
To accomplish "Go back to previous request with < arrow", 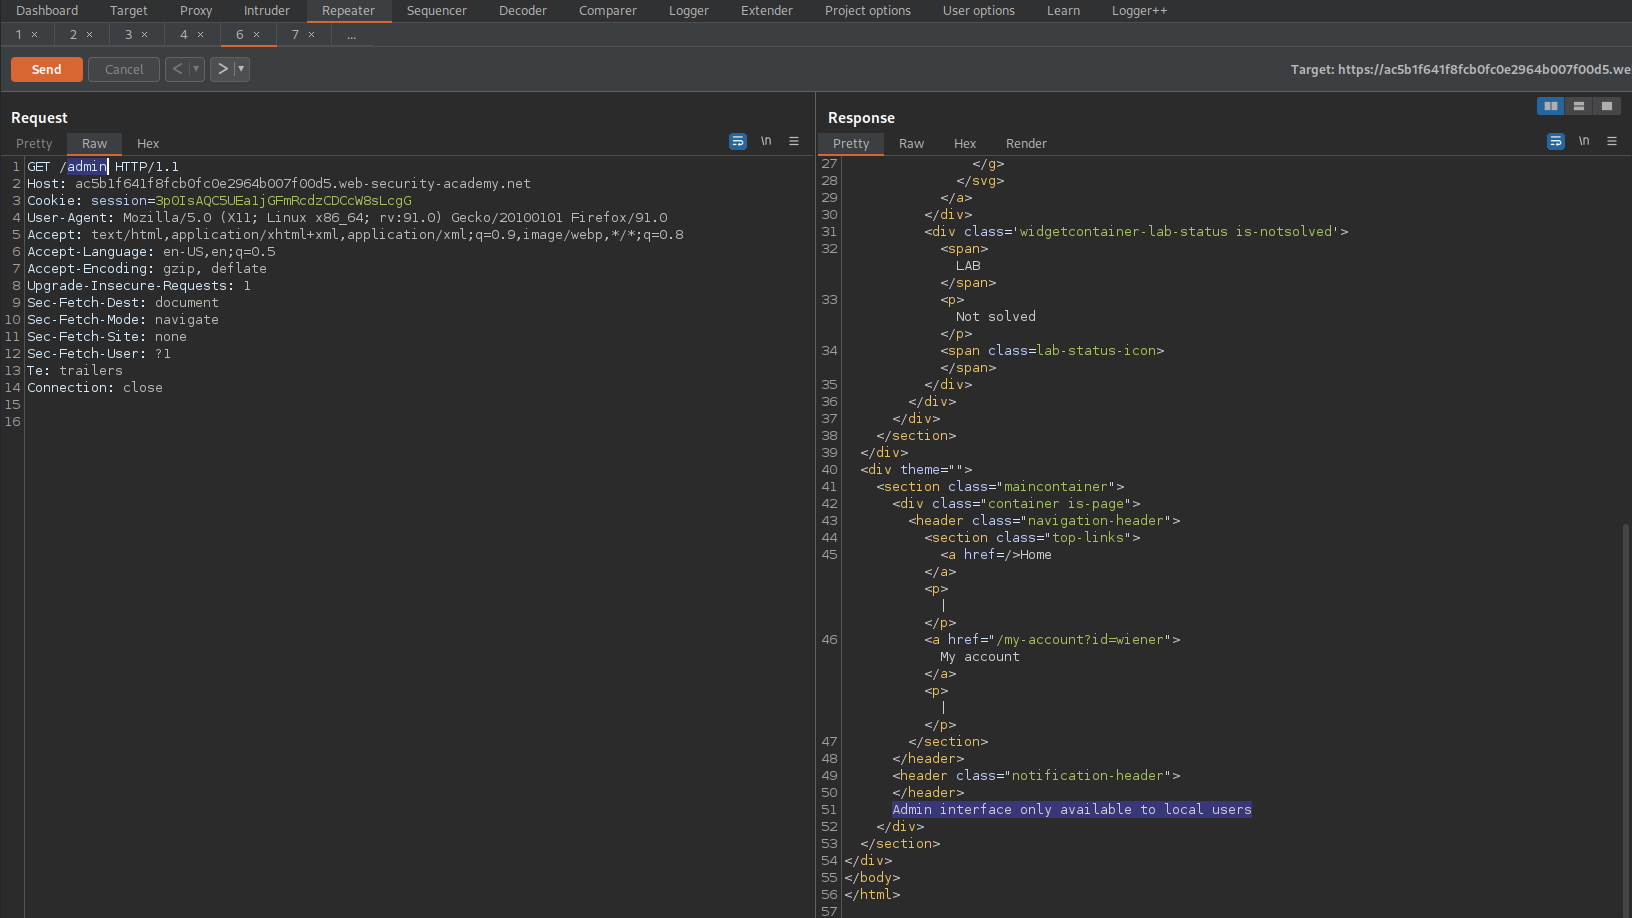I will [177, 69].
